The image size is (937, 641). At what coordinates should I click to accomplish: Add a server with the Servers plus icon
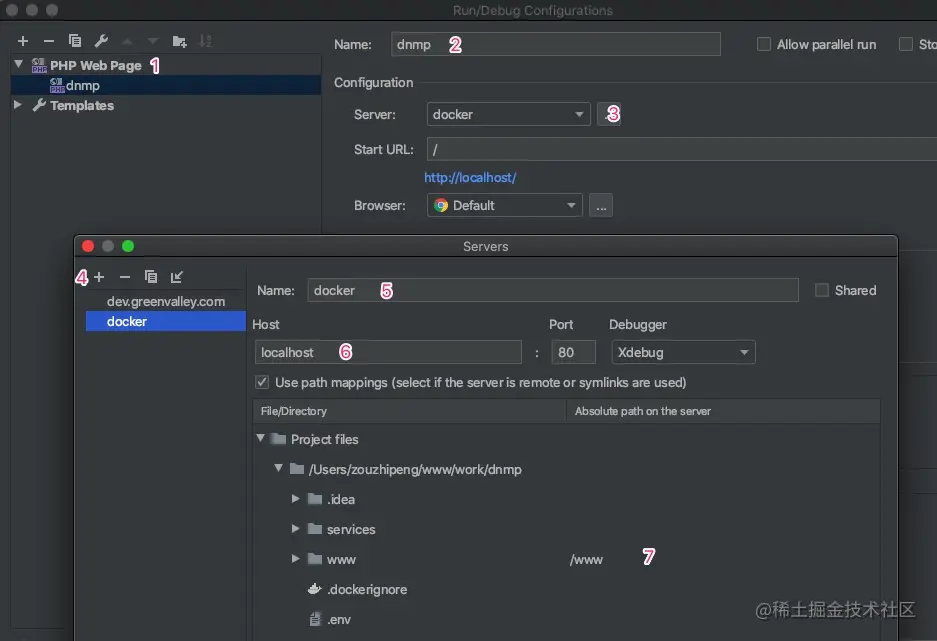(x=99, y=277)
